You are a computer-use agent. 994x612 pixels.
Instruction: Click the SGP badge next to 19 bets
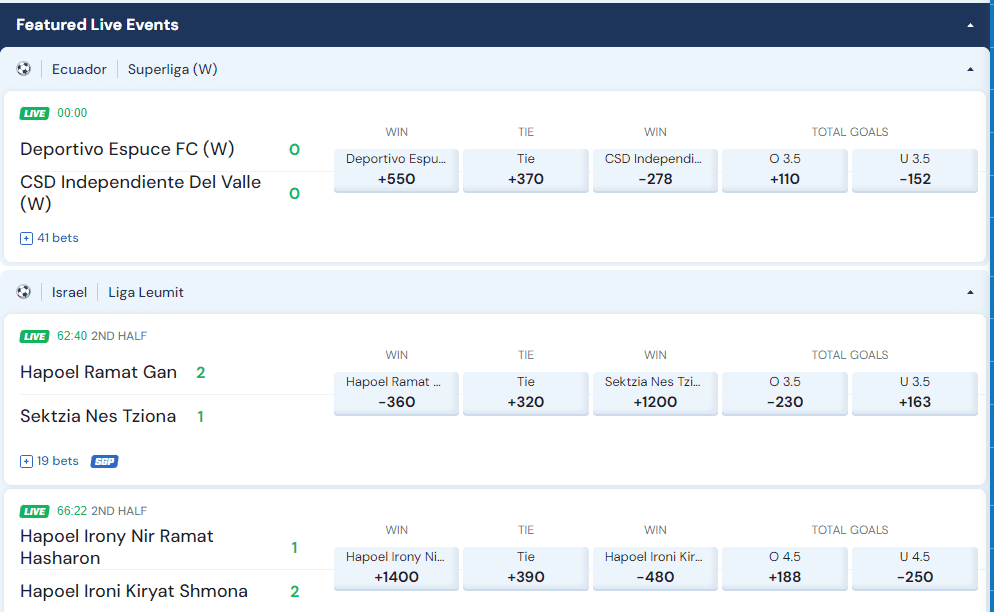(103, 461)
